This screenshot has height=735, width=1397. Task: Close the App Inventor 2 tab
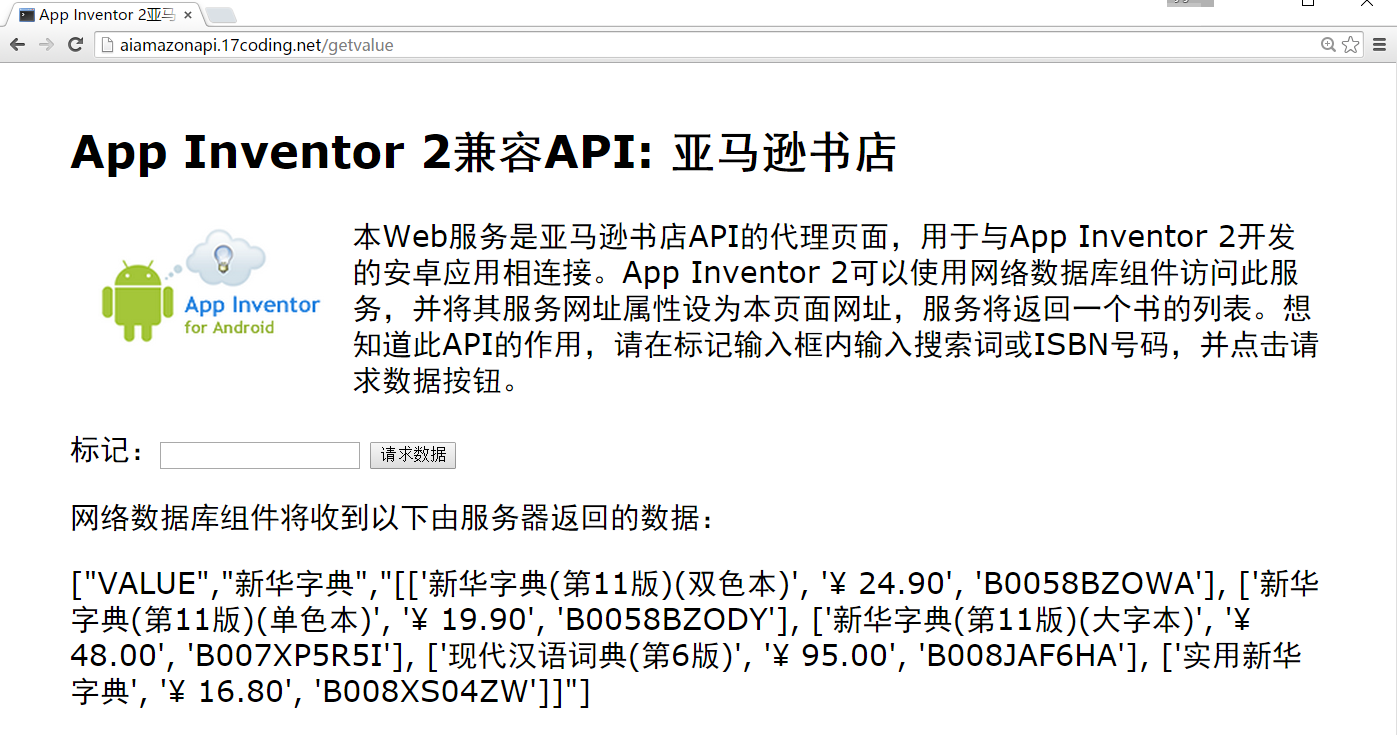point(188,15)
